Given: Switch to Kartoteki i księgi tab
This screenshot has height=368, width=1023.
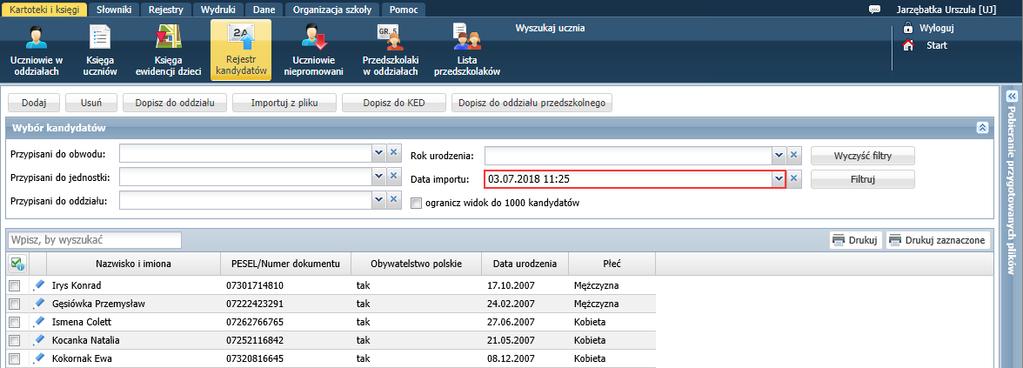Looking at the screenshot, I should click(x=44, y=10).
